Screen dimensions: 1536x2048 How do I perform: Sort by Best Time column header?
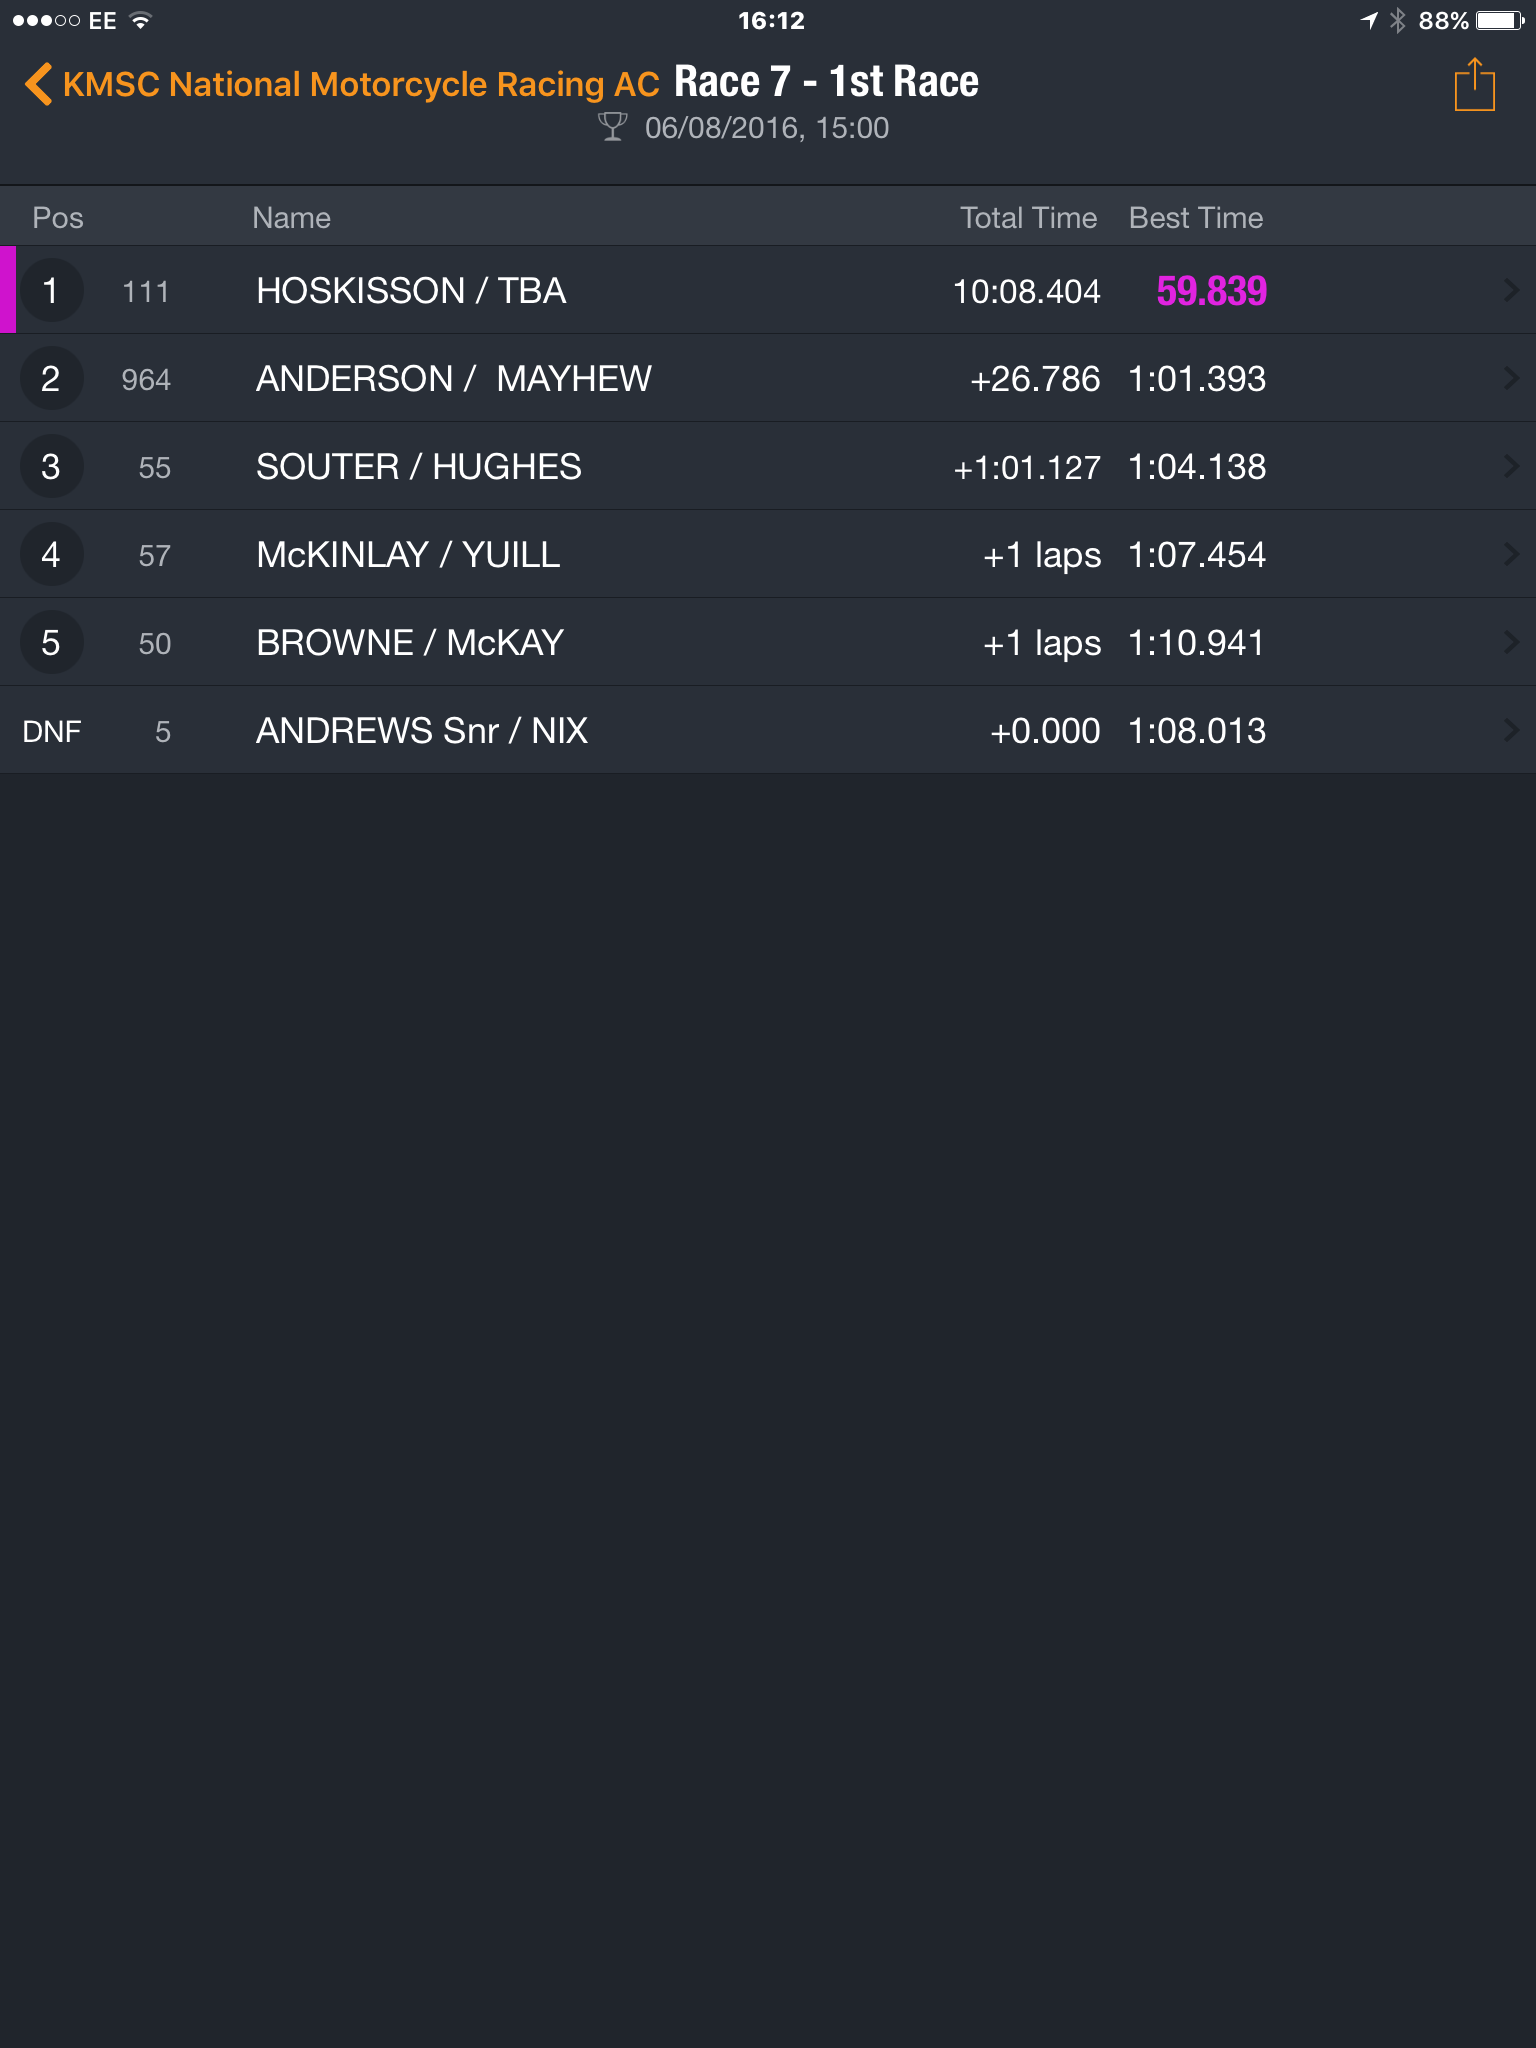(1196, 218)
